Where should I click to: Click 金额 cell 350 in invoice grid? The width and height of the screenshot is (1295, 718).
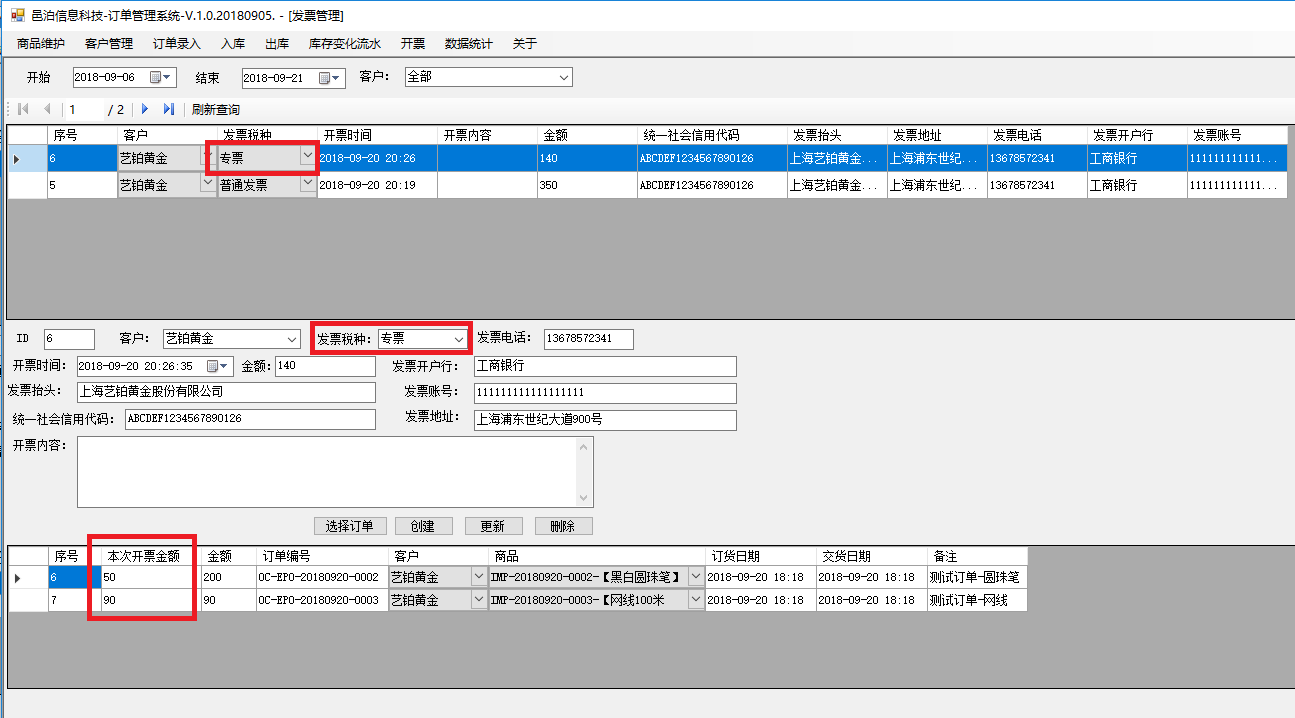coord(587,185)
